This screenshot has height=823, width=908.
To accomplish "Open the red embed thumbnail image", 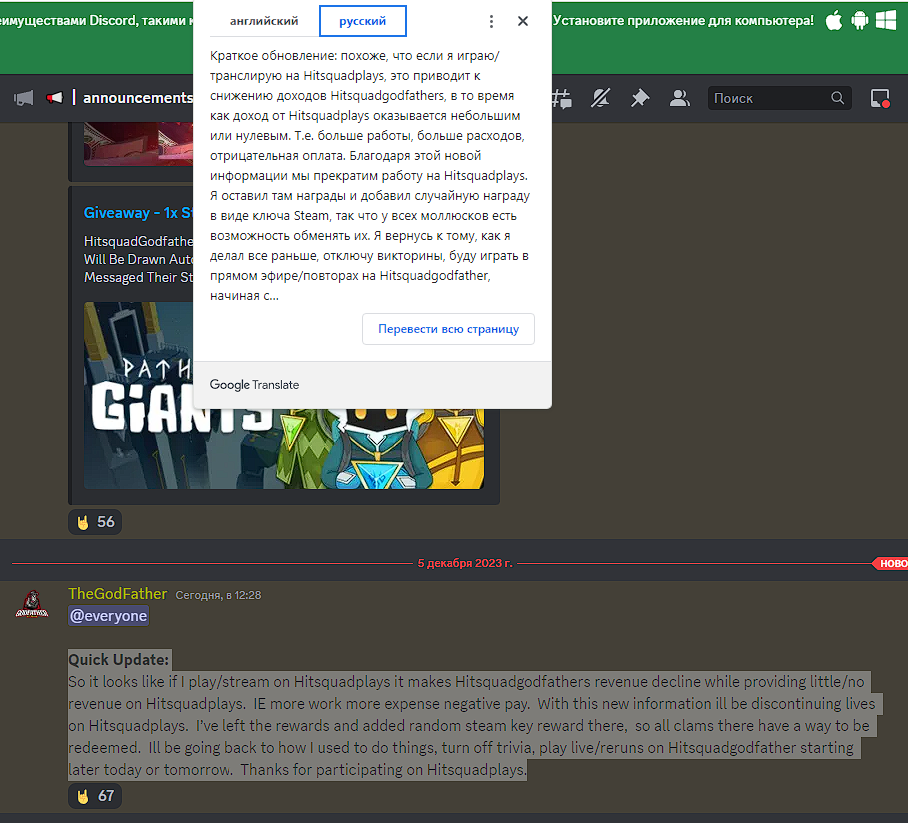I will [138, 144].
